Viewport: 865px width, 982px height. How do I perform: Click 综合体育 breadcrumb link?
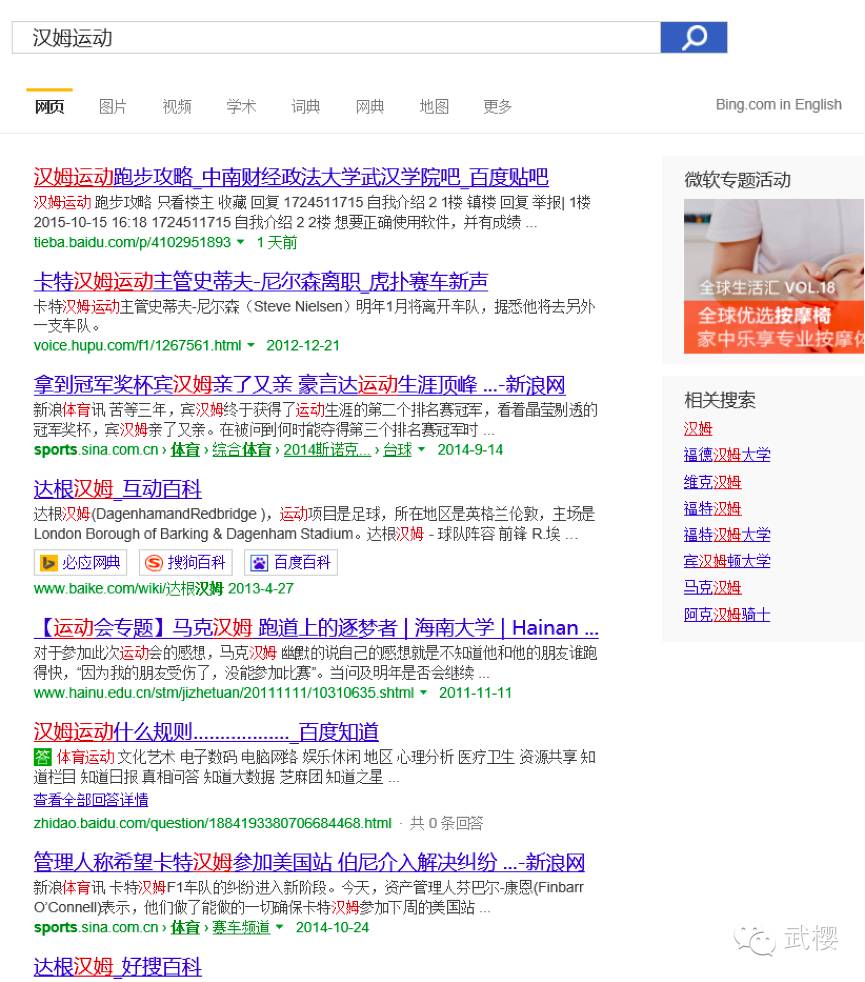(242, 450)
